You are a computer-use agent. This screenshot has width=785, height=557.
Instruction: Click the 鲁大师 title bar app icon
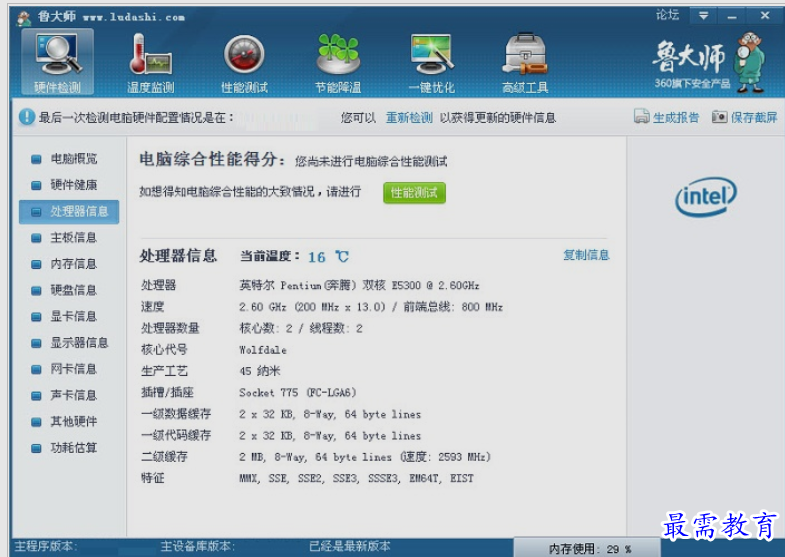(24, 18)
